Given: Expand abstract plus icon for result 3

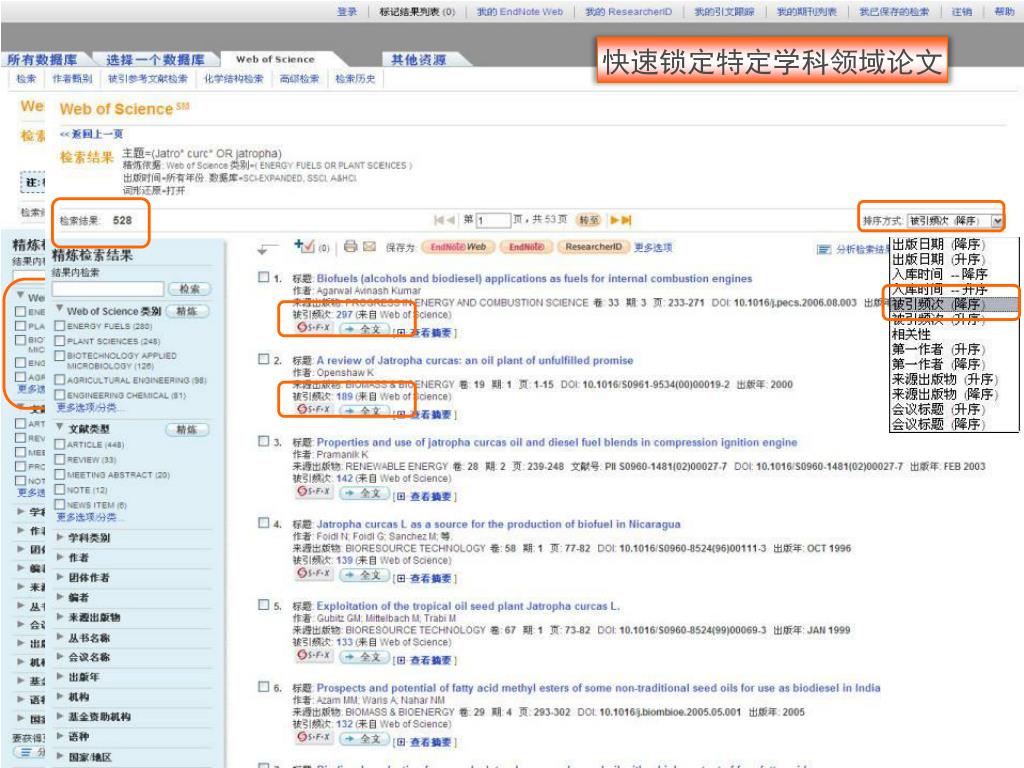Looking at the screenshot, I should [401, 497].
